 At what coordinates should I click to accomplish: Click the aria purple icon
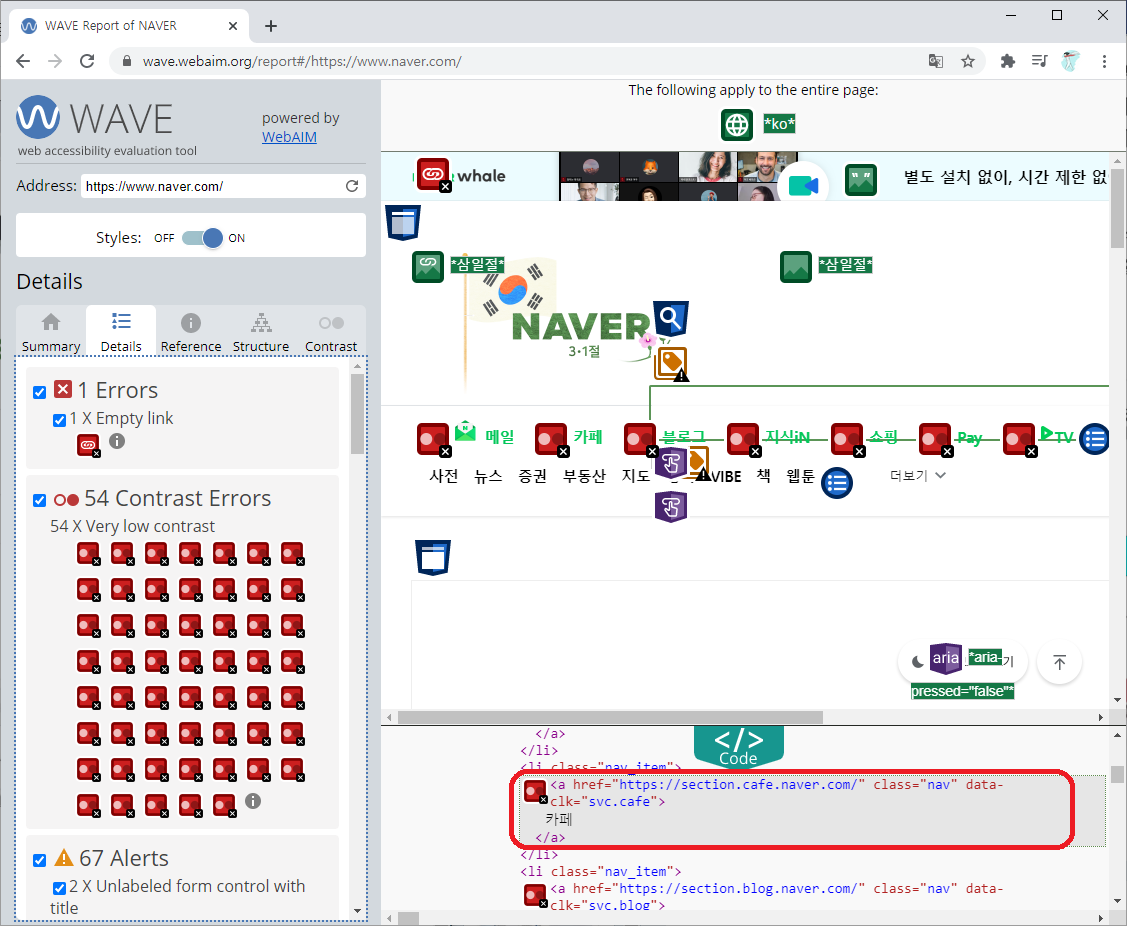click(x=945, y=658)
